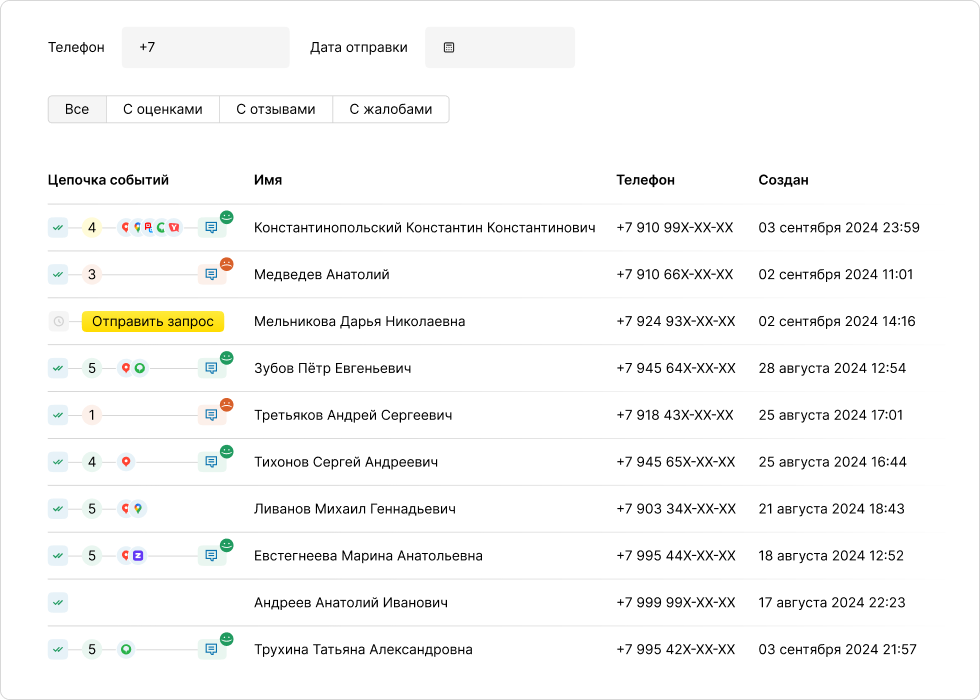Select the Все filter tab

[x=78, y=109]
